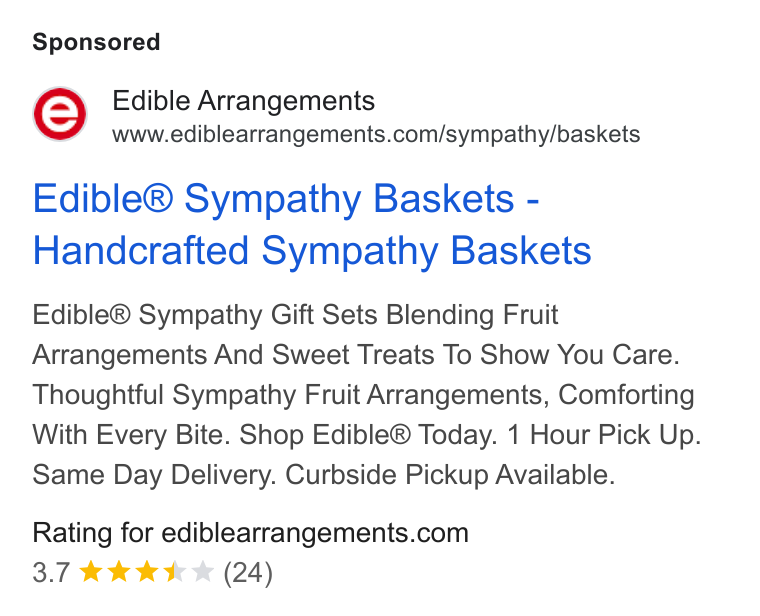Click the www.ediblearrangements.com/sympathy/baskets URL

[x=376, y=134]
